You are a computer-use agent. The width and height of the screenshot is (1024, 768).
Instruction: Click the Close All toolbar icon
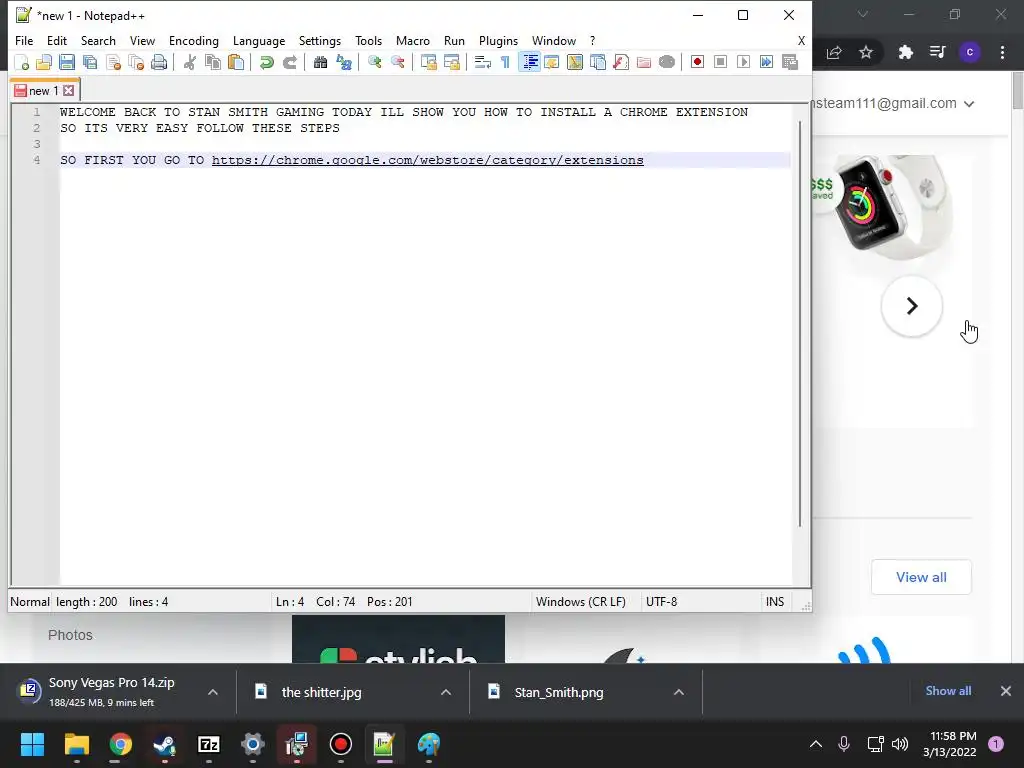point(136,62)
